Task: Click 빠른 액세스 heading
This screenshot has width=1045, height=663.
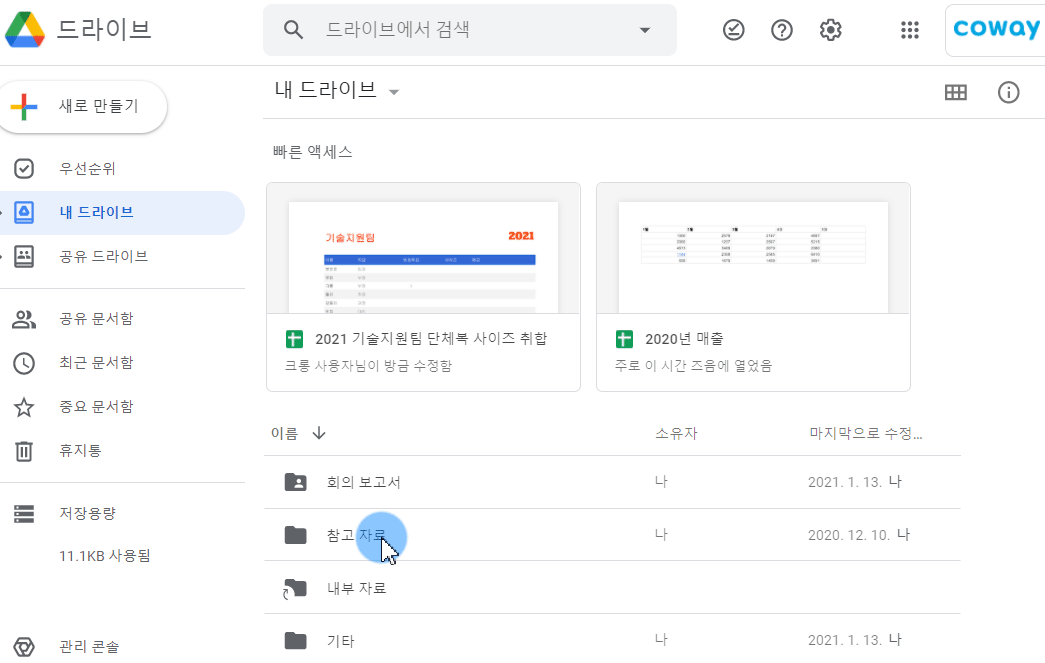Action: (313, 152)
